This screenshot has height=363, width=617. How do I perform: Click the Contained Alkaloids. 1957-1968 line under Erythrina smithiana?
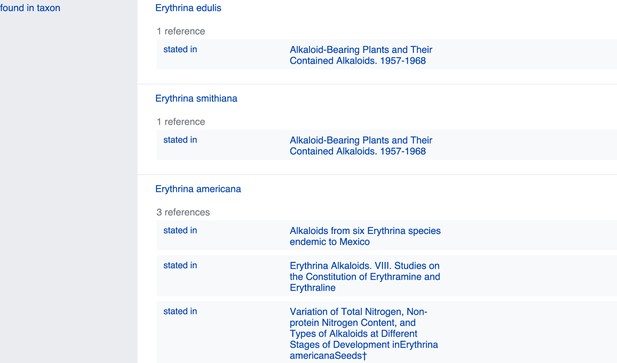pos(358,151)
